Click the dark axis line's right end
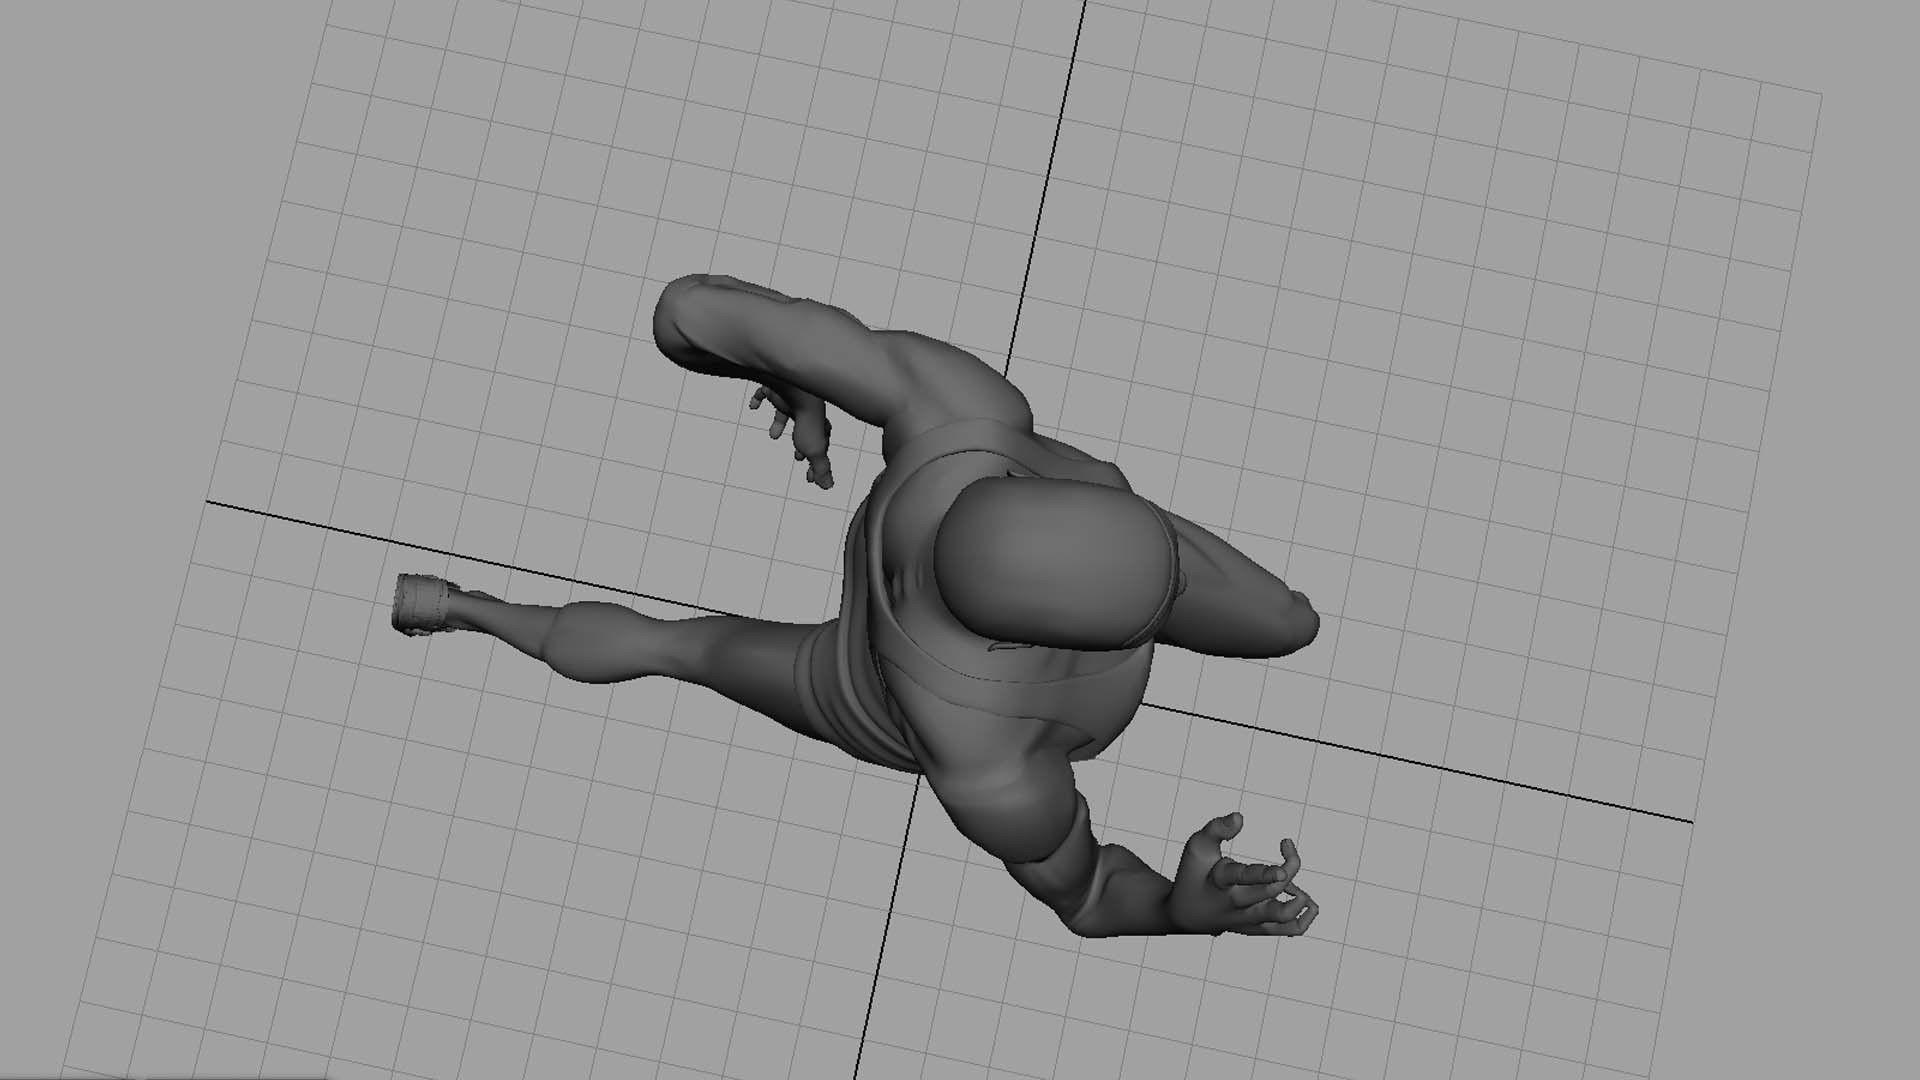Viewport: 1920px width, 1080px height. click(x=1688, y=821)
